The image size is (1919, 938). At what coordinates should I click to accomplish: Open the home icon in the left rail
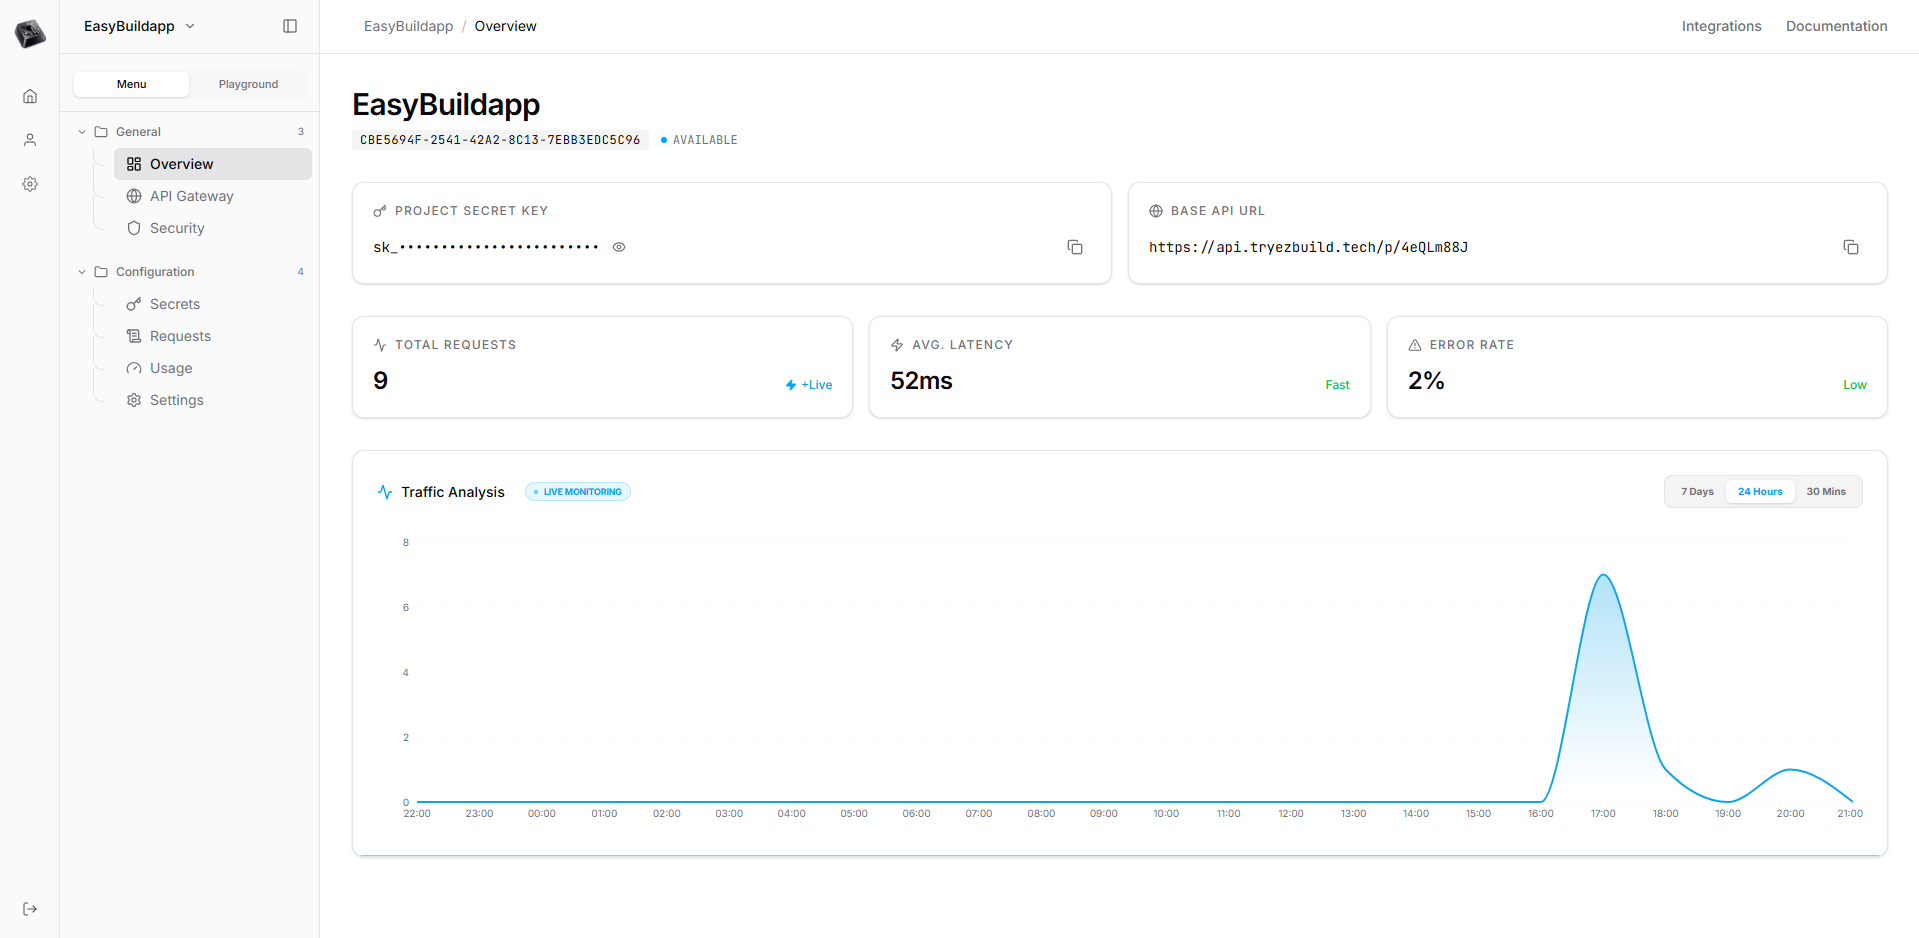tap(30, 95)
